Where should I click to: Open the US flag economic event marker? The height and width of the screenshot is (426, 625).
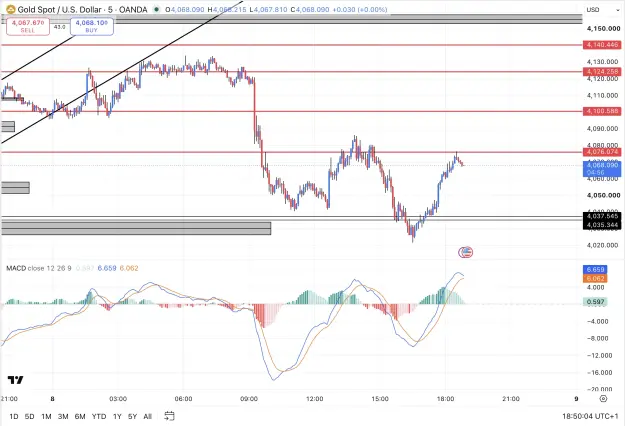466,252
